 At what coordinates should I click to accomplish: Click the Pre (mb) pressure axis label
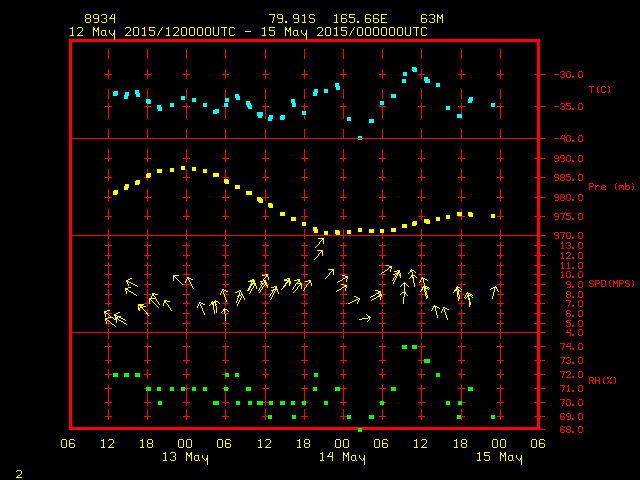(x=611, y=187)
